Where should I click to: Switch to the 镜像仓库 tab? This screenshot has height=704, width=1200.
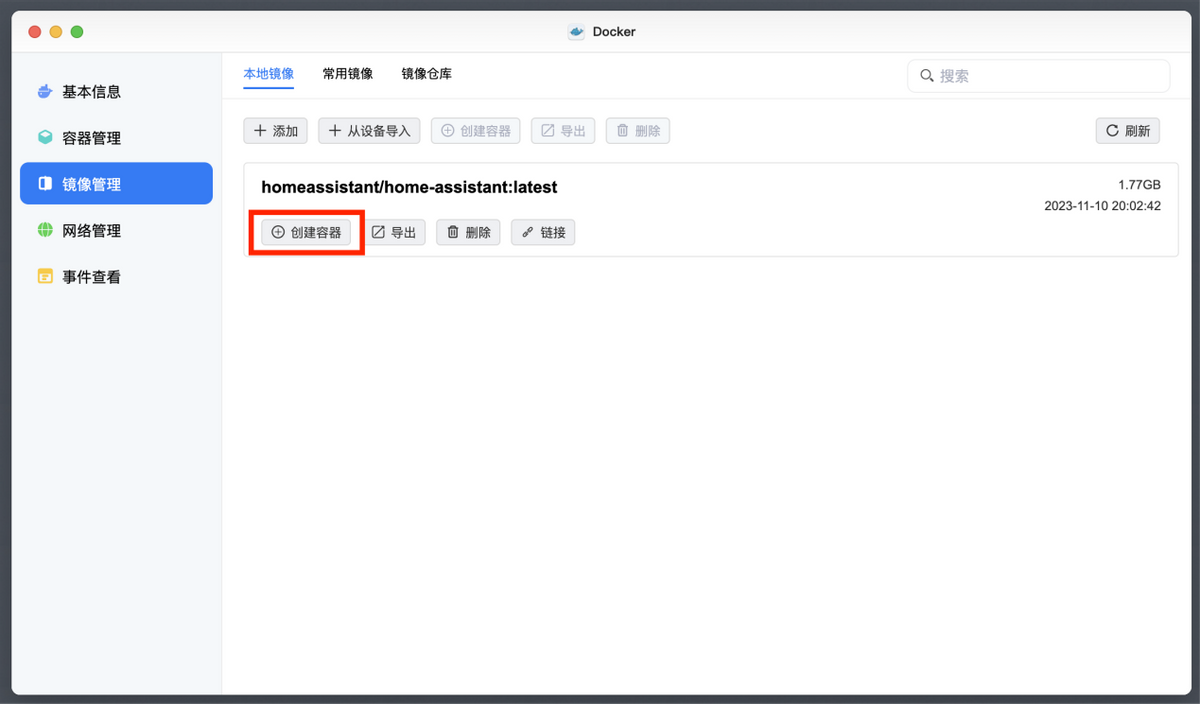coord(427,74)
